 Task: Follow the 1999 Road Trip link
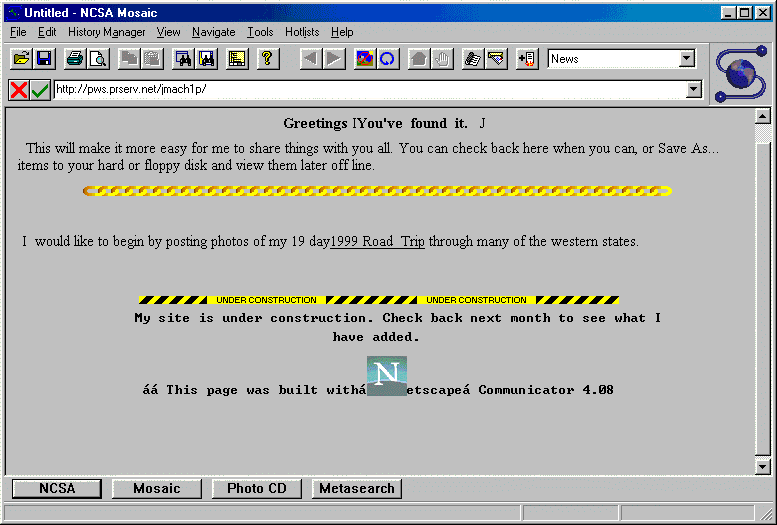click(377, 241)
